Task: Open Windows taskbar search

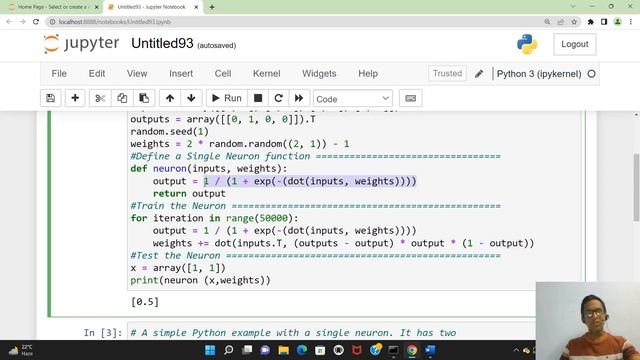Action: (229, 350)
